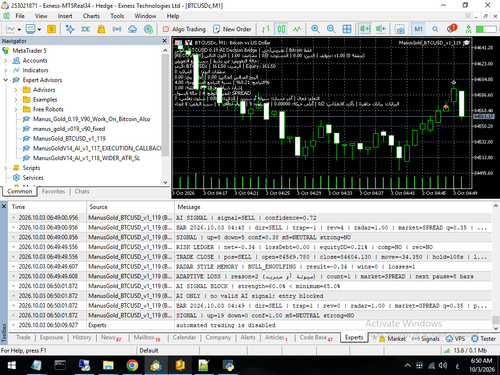Viewport: 500px width, 375px height.
Task: Select manus_gold_v019_v90_fixed expert
Action: point(69,129)
